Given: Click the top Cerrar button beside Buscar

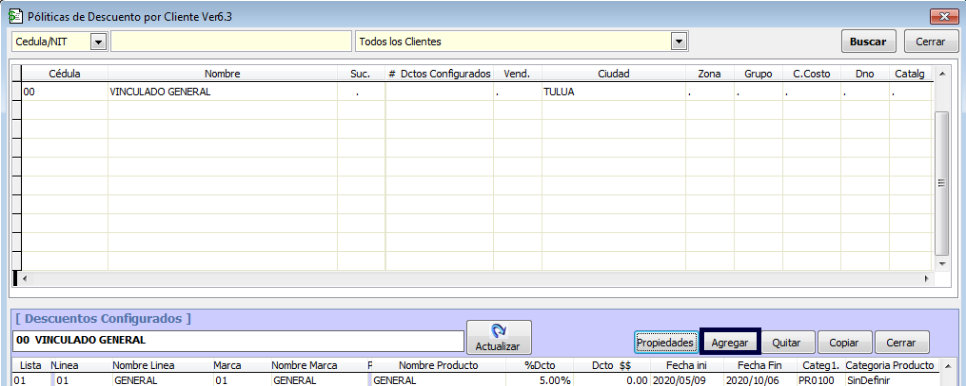Looking at the screenshot, I should (x=930, y=42).
